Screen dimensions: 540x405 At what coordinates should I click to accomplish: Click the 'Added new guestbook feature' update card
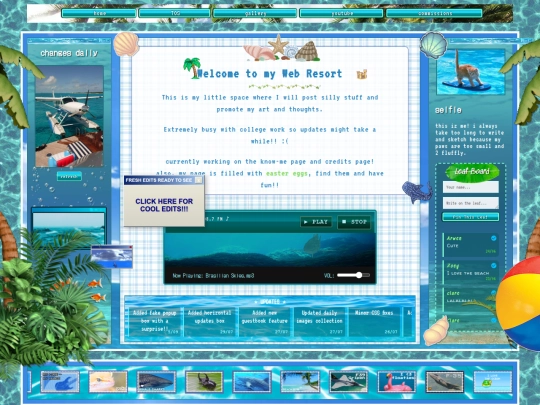pyautogui.click(x=264, y=322)
